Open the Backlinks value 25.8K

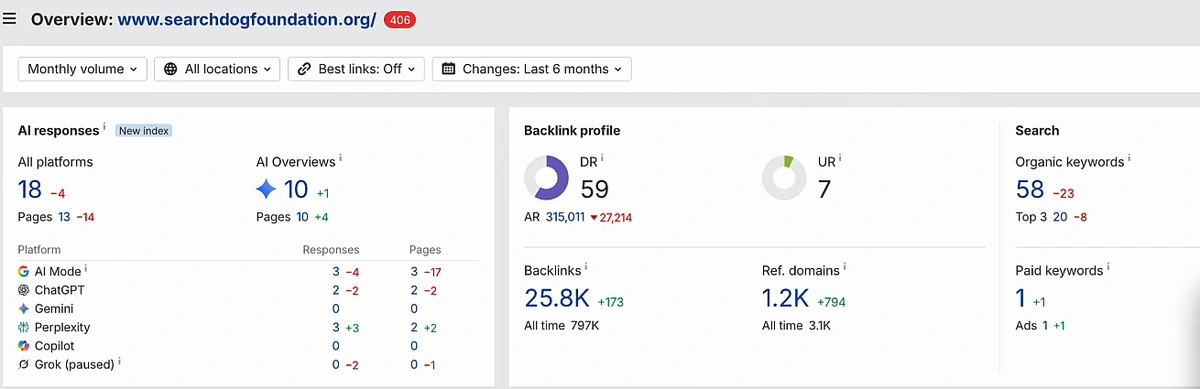point(557,298)
